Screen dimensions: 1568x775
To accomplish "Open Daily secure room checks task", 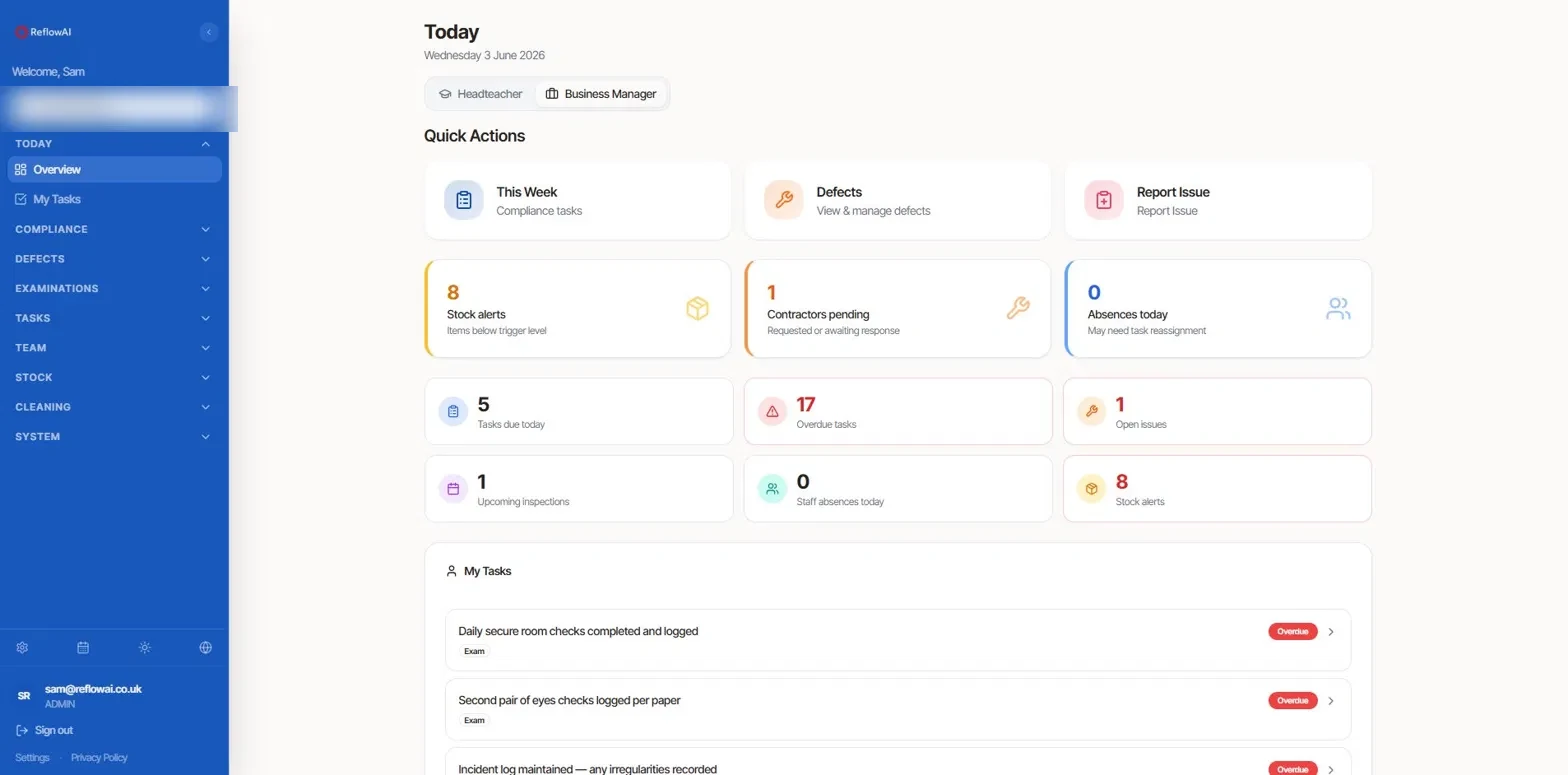I will (898, 640).
